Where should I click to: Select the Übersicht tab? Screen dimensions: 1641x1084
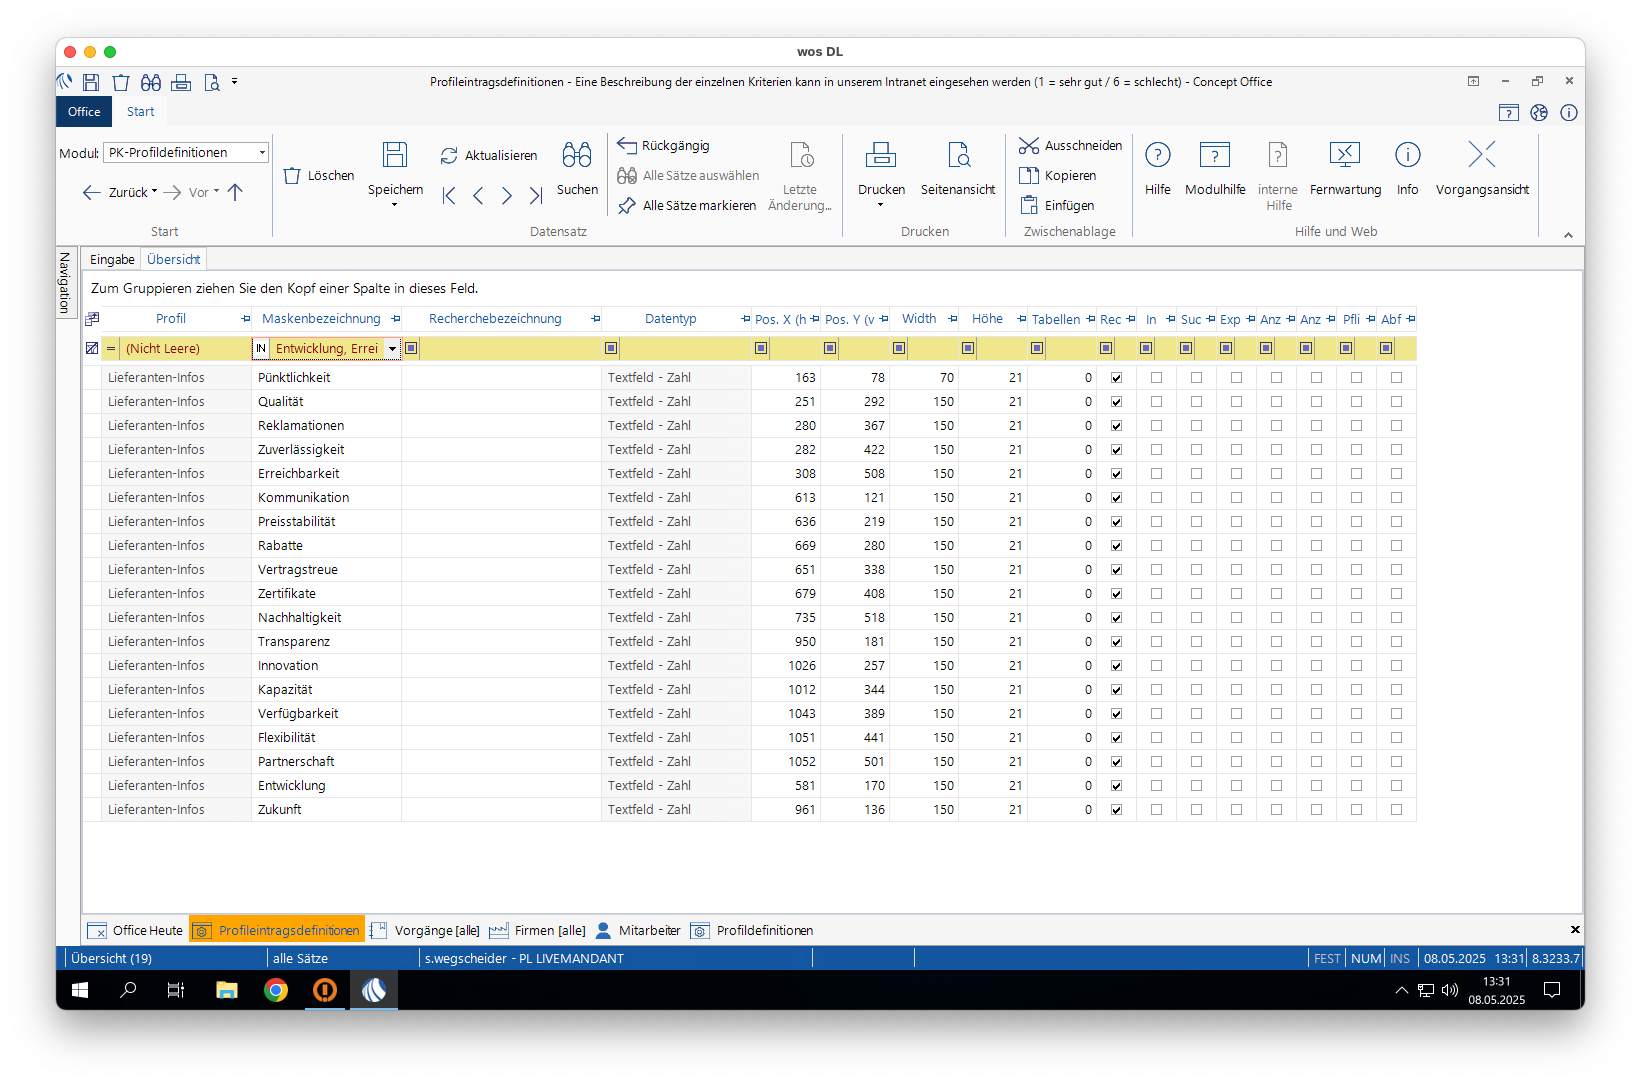tap(174, 259)
